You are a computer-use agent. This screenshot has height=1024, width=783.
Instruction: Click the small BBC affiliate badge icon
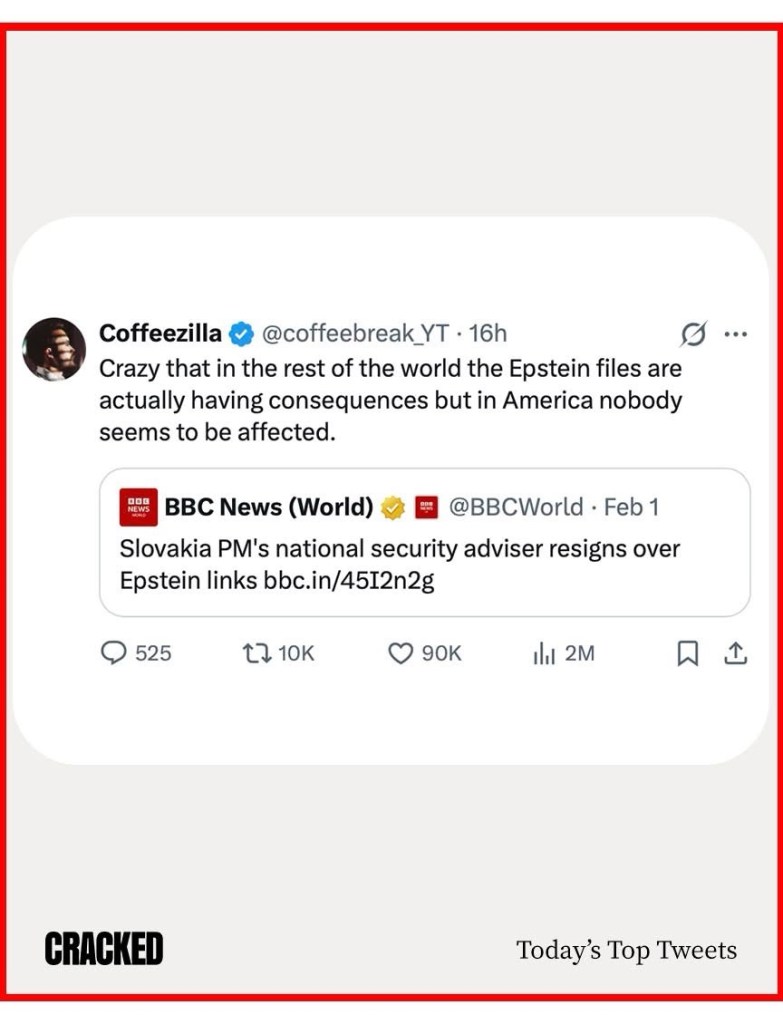click(427, 507)
